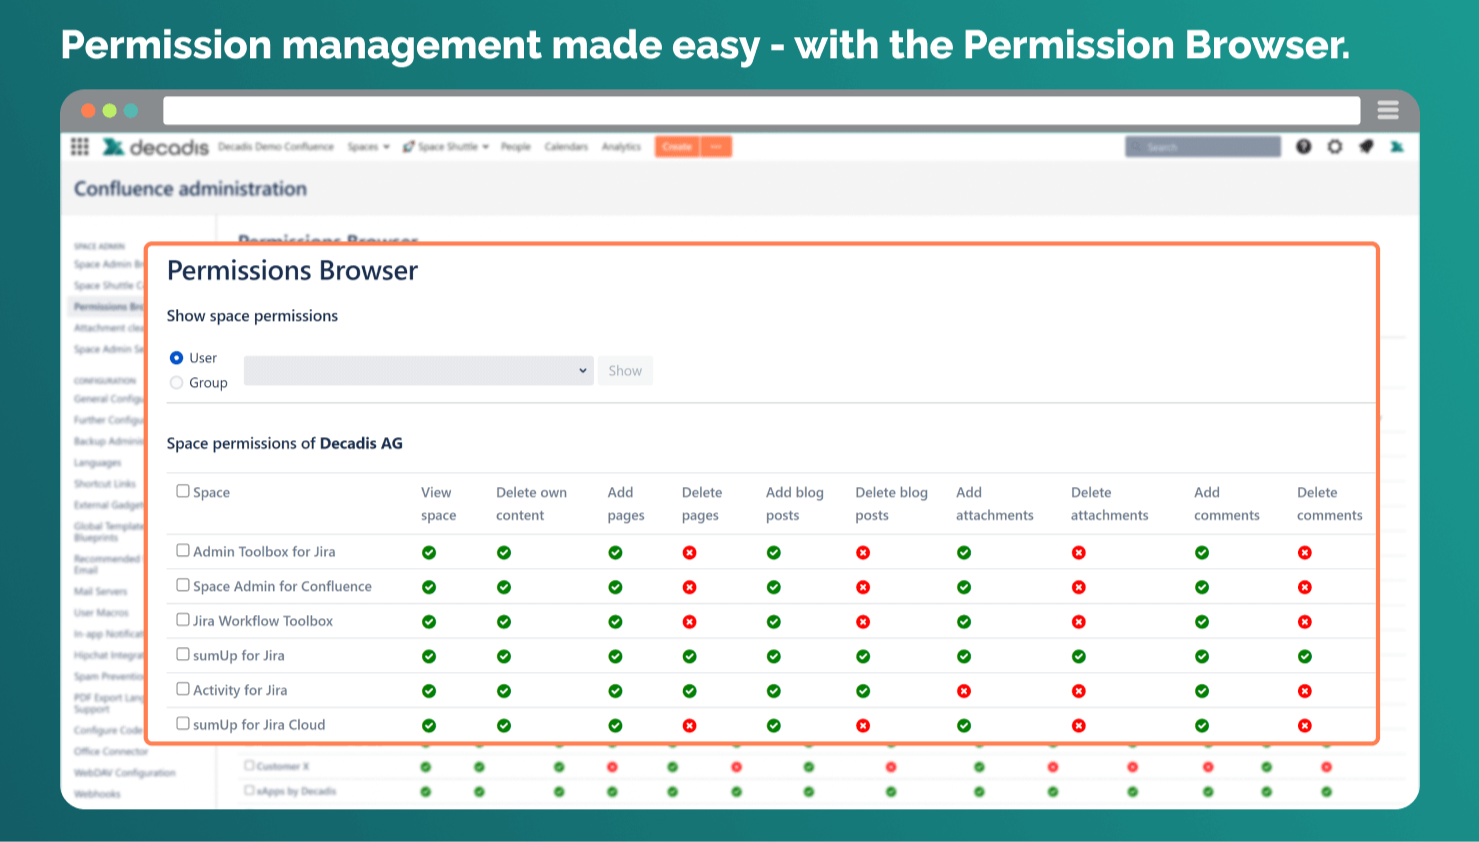Select the Group radio button
The image size is (1479, 842).
pyautogui.click(x=177, y=383)
